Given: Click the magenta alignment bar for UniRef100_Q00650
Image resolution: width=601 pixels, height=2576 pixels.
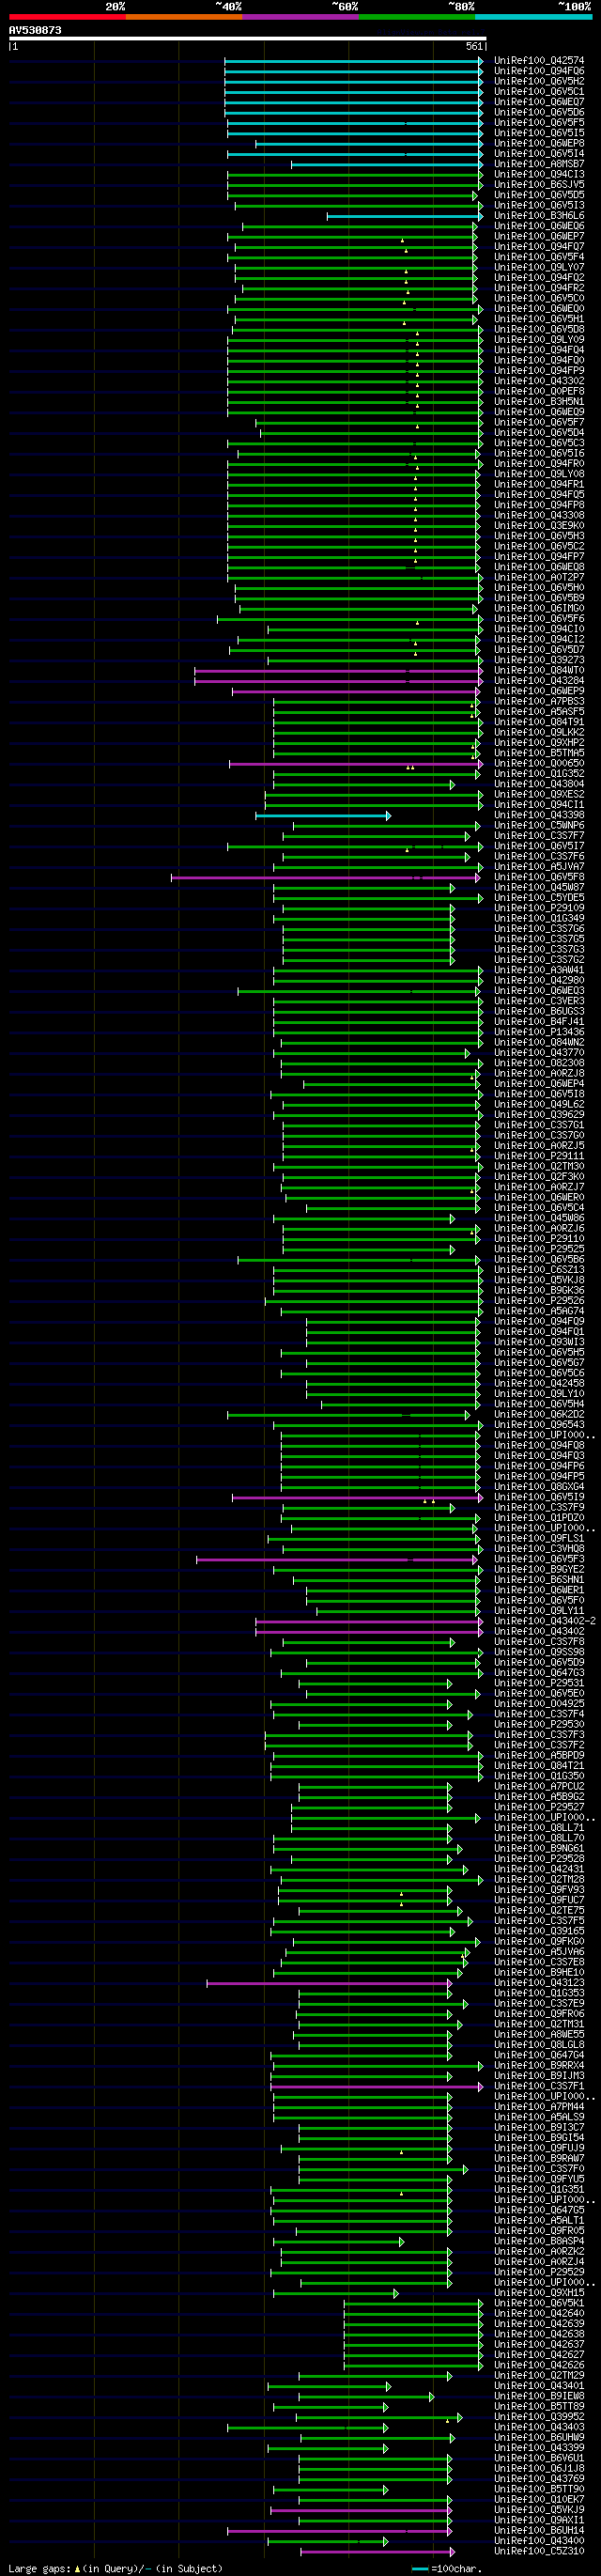Looking at the screenshot, I should [x=355, y=764].
